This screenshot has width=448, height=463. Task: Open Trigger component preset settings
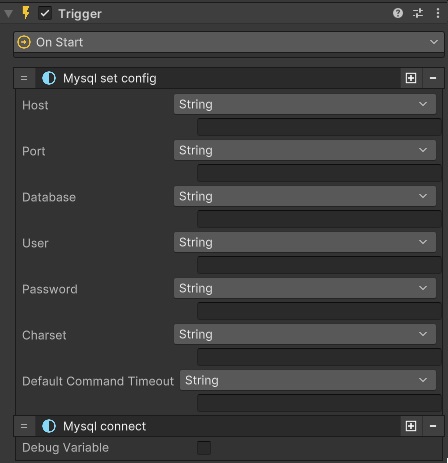point(418,13)
